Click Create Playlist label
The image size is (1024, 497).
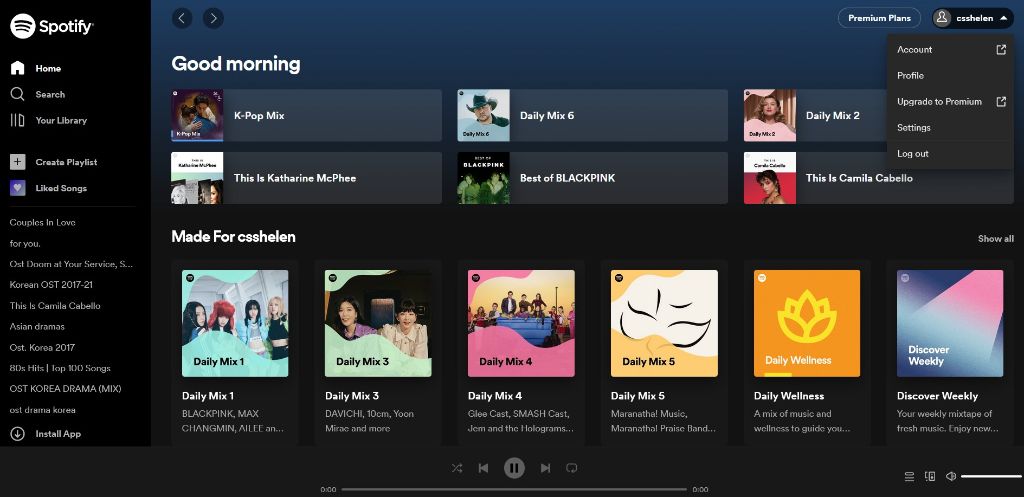click(66, 163)
